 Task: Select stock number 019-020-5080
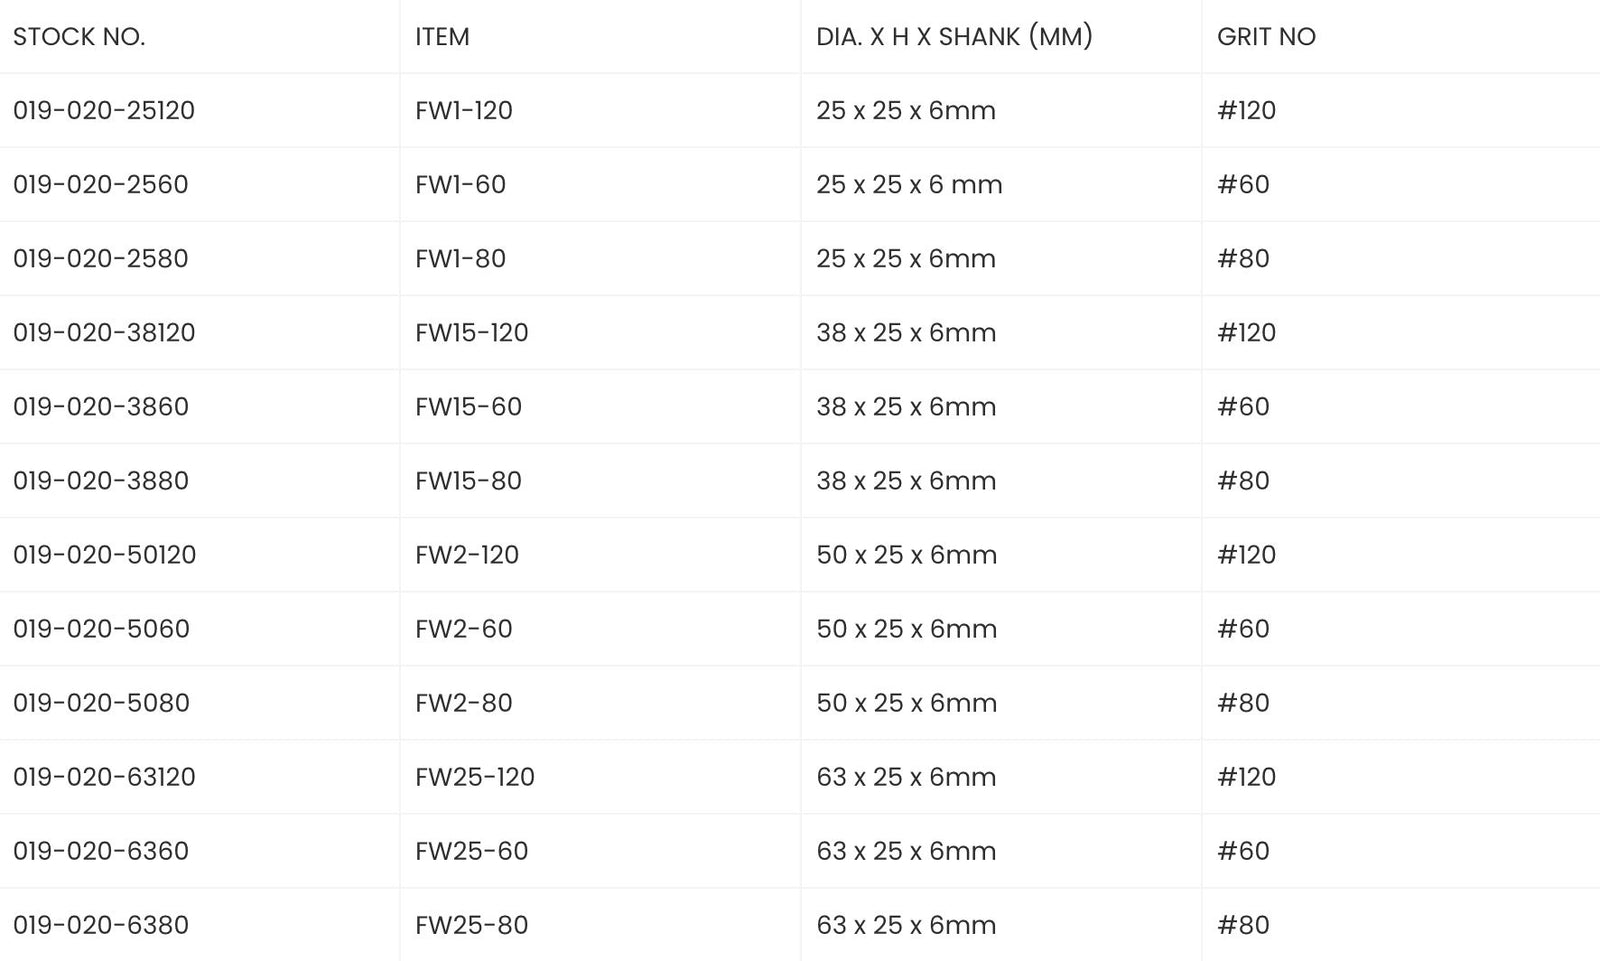click(101, 703)
